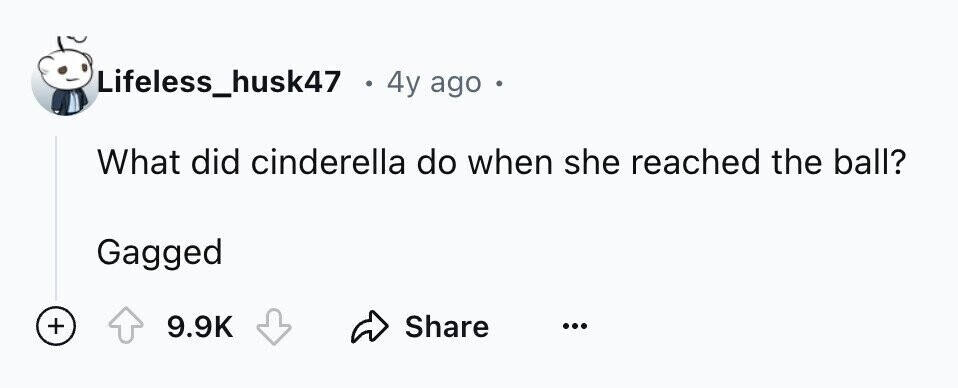The height and width of the screenshot is (388, 958).
Task: Click the curved Share arrow icon
Action: [x=370, y=327]
